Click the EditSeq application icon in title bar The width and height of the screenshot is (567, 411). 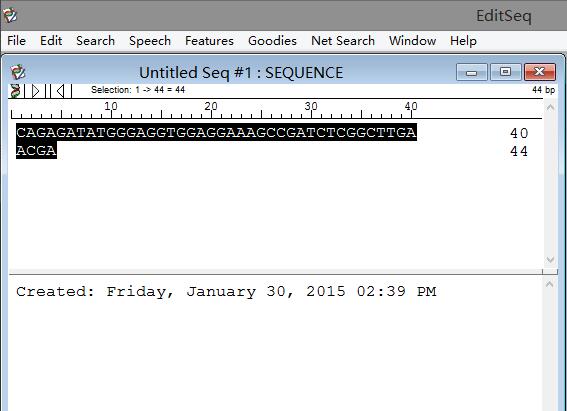pyautogui.click(x=10, y=15)
